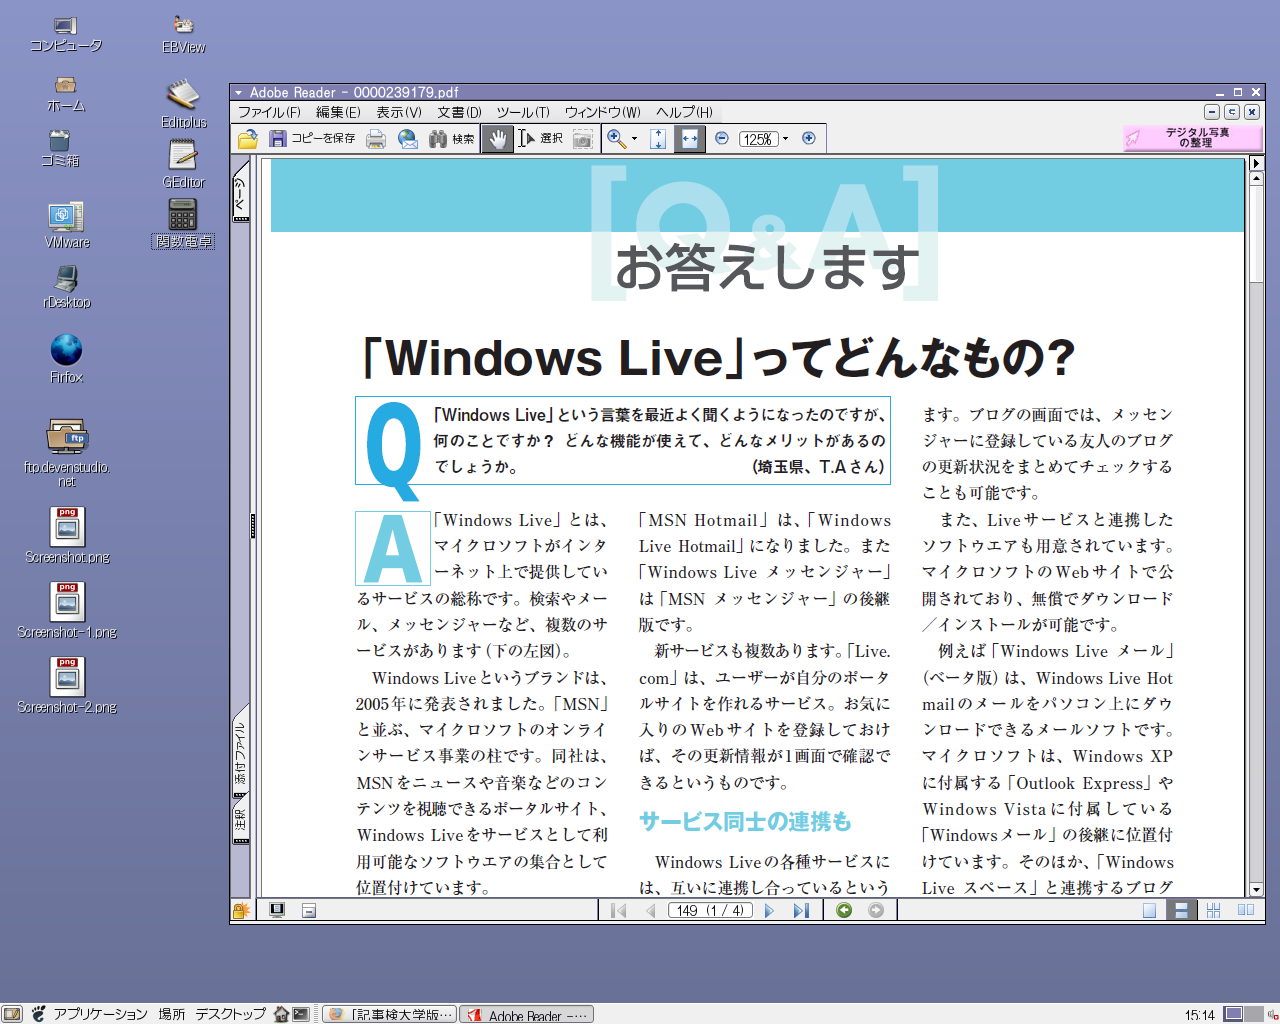Open the ツール(T) menu
The image size is (1280, 1024).
click(523, 112)
